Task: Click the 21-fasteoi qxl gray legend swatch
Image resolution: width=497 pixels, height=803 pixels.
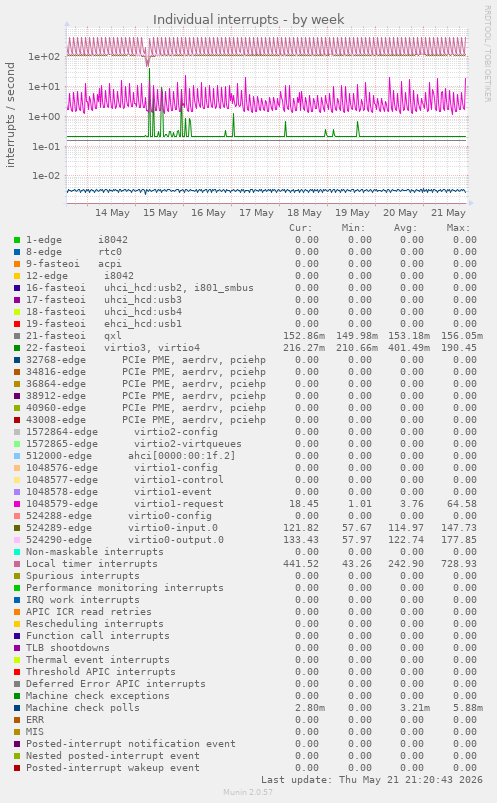Action: coord(17,336)
